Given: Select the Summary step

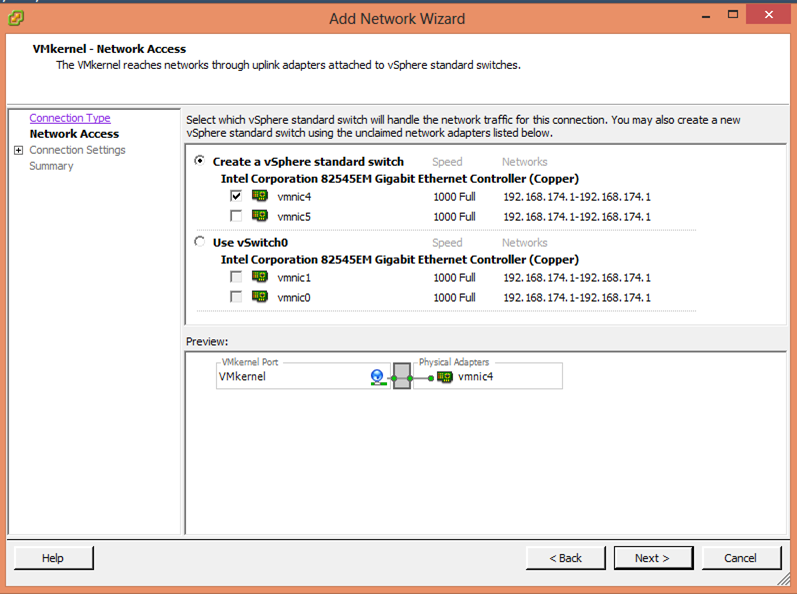Looking at the screenshot, I should pyautogui.click(x=51, y=166).
